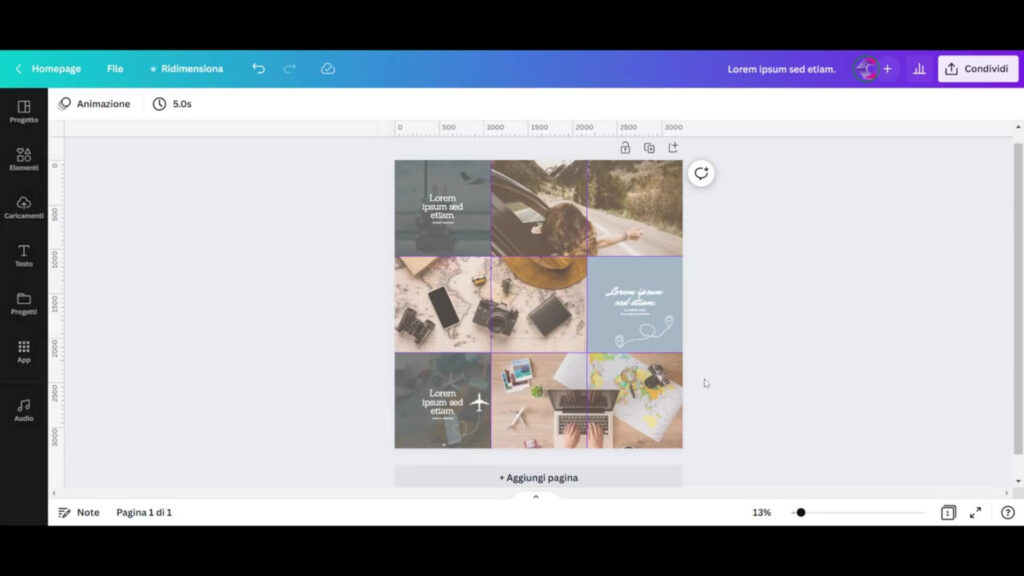Toggle the grid view page icon
The width and height of the screenshot is (1024, 576).
(x=947, y=513)
